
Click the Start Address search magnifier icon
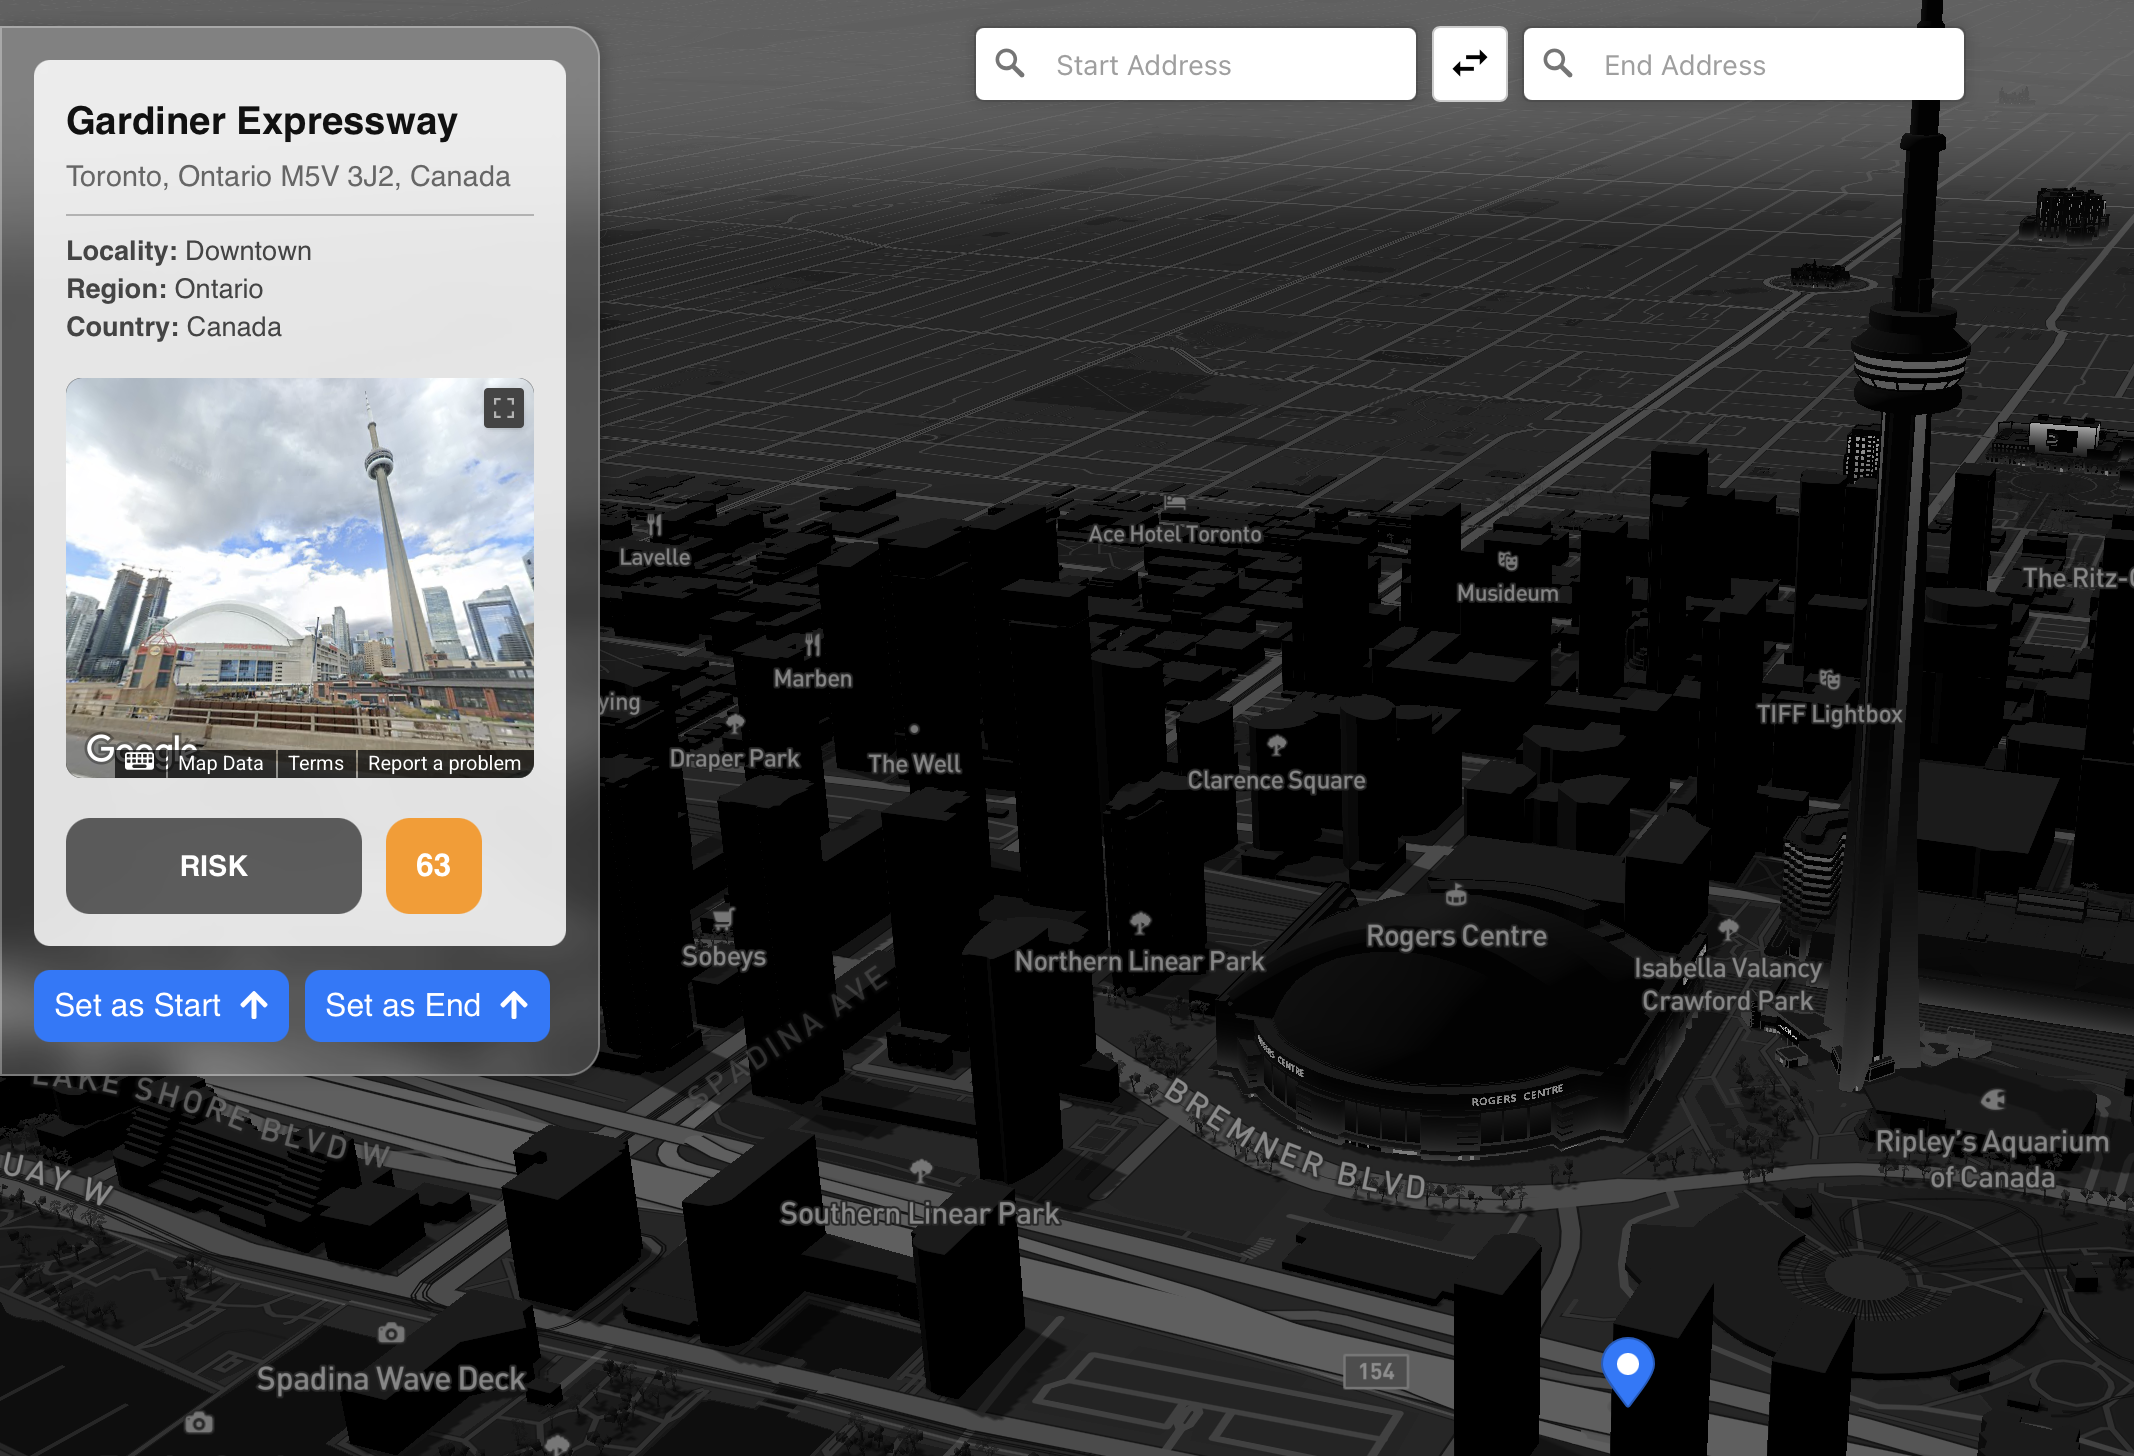coord(1011,64)
